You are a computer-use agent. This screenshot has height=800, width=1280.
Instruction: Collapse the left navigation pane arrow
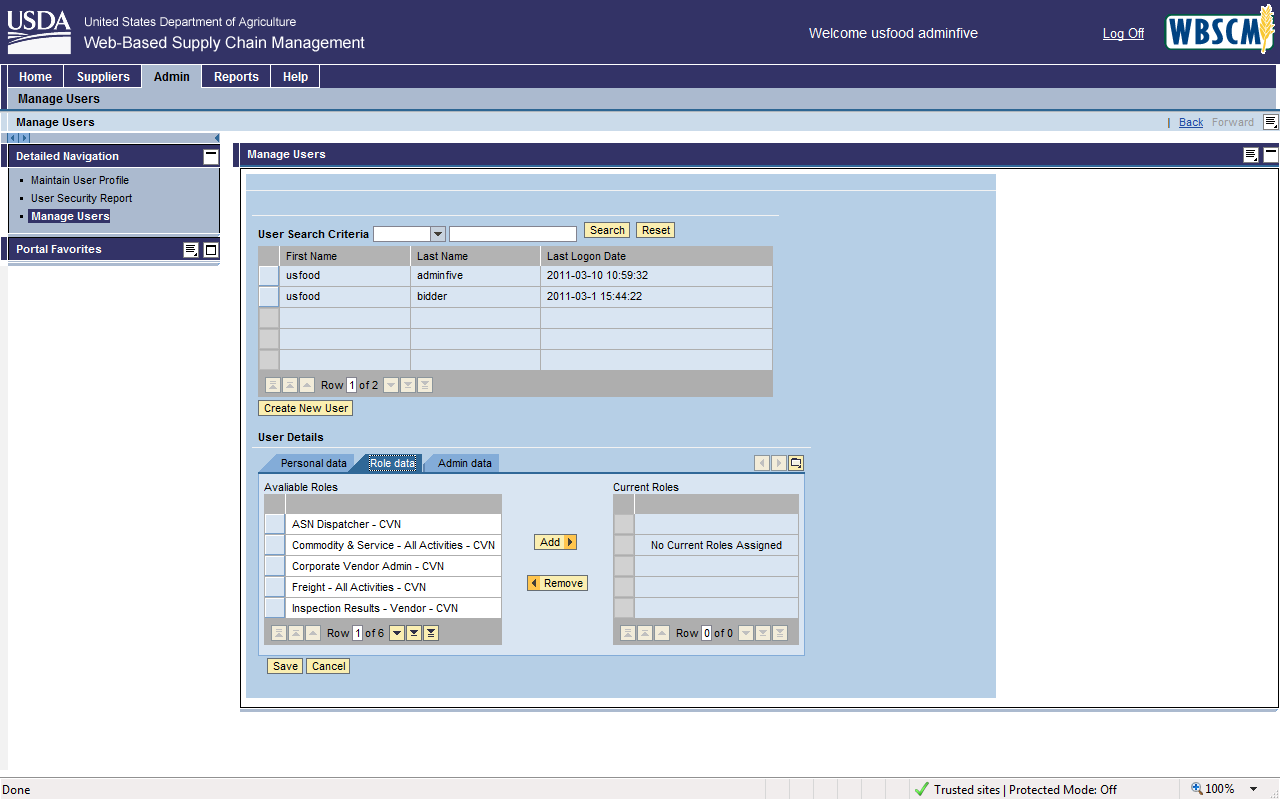pyautogui.click(x=216, y=138)
